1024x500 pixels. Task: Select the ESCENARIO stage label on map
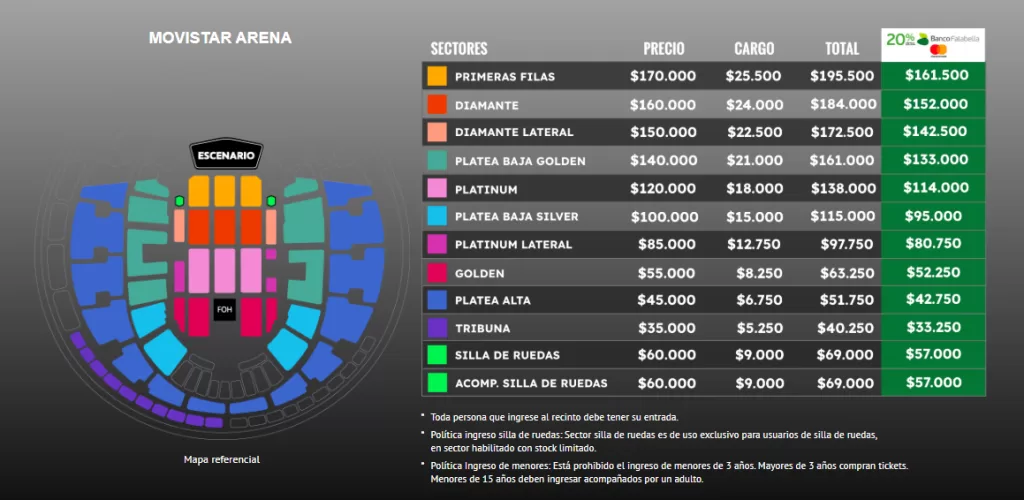click(x=227, y=156)
